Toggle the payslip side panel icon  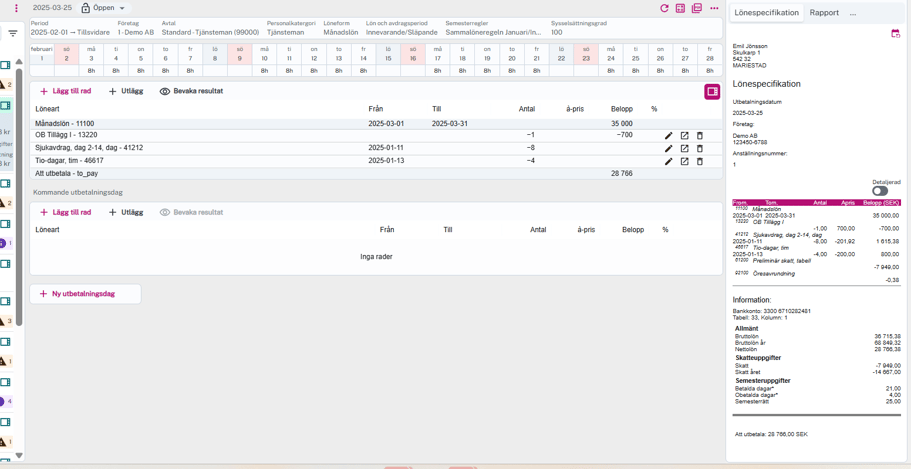click(712, 92)
